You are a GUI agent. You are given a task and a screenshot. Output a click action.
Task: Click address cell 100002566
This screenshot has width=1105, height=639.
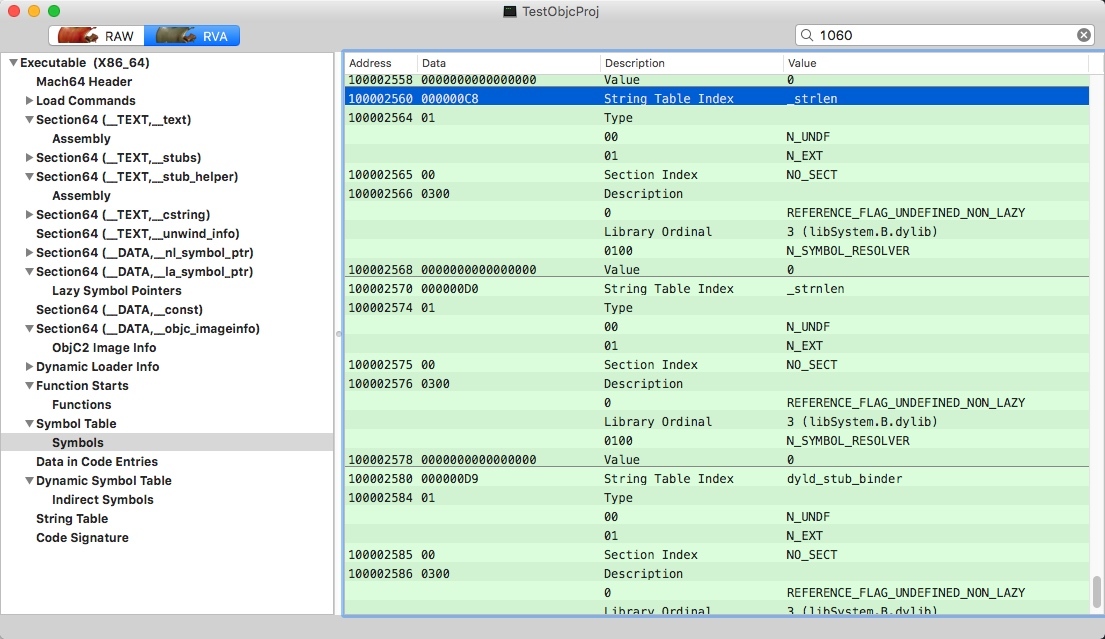pyautogui.click(x=381, y=194)
